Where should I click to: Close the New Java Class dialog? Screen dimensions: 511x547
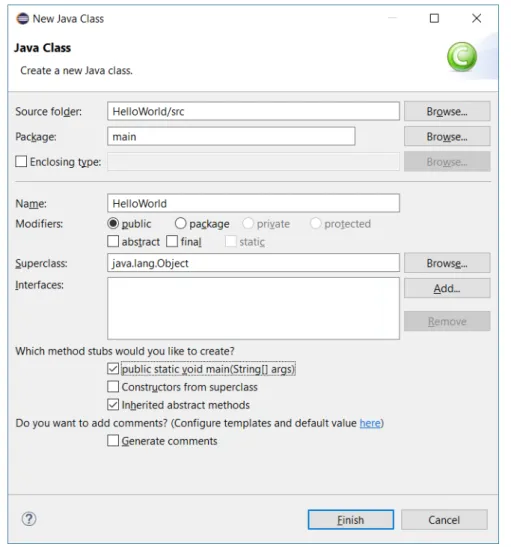point(476,18)
